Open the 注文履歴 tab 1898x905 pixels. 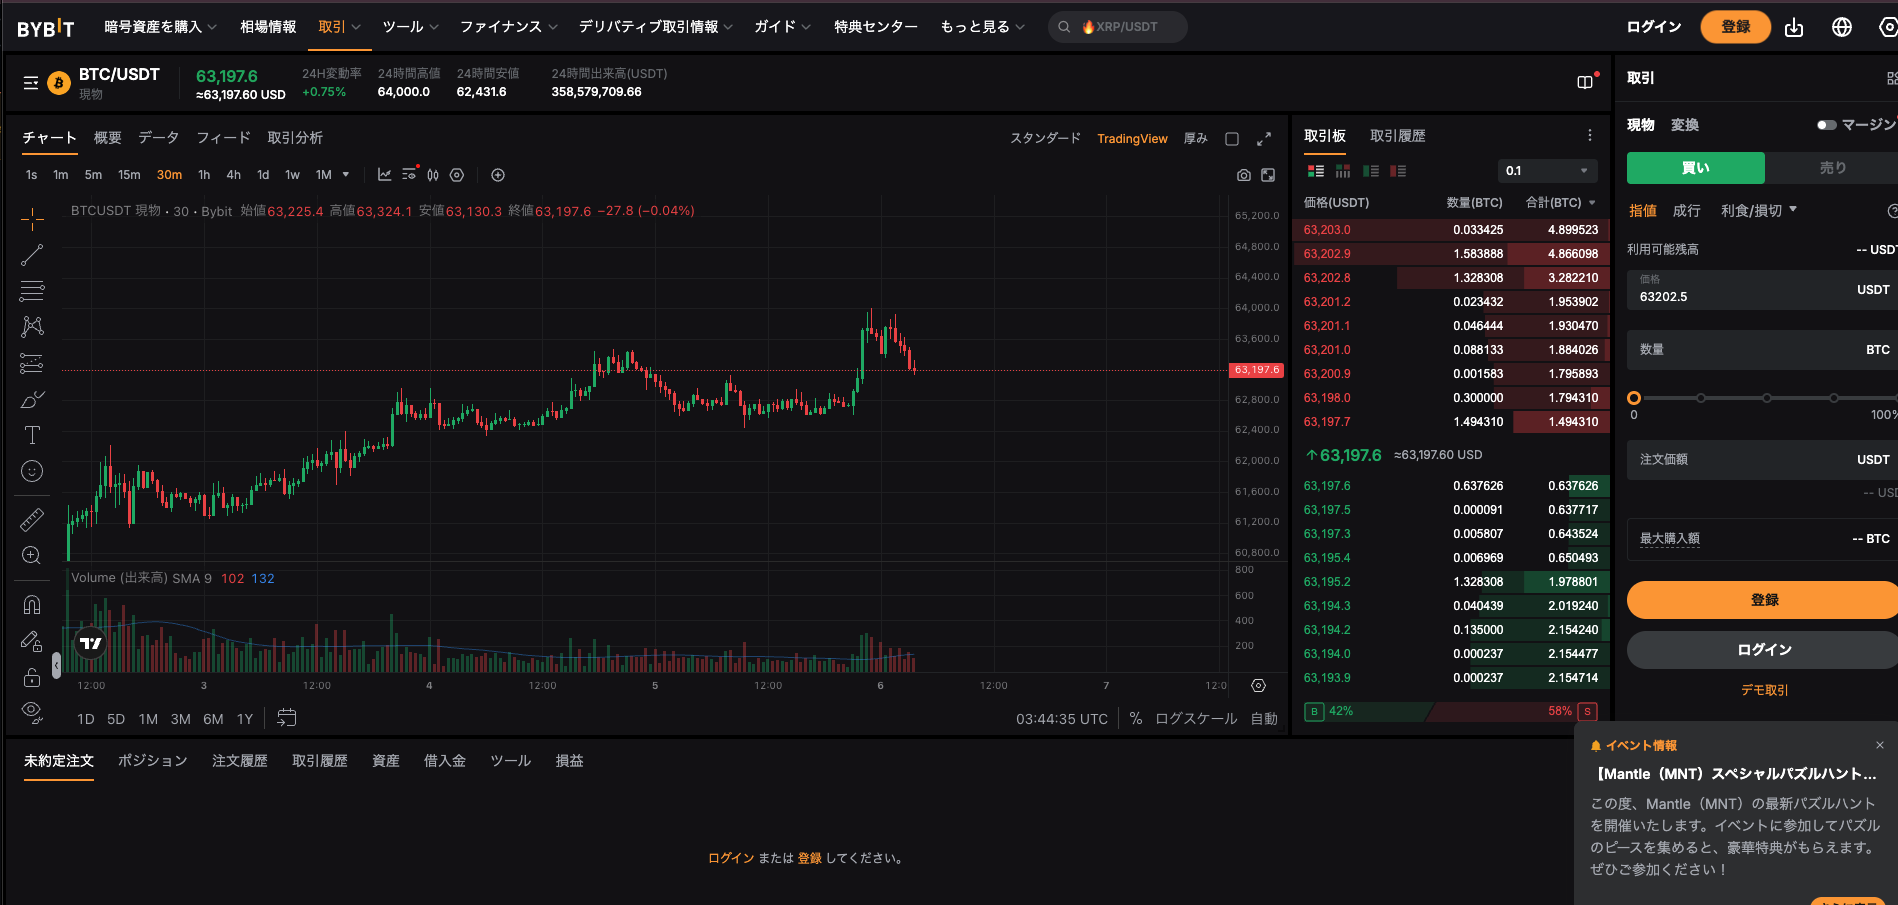click(240, 761)
